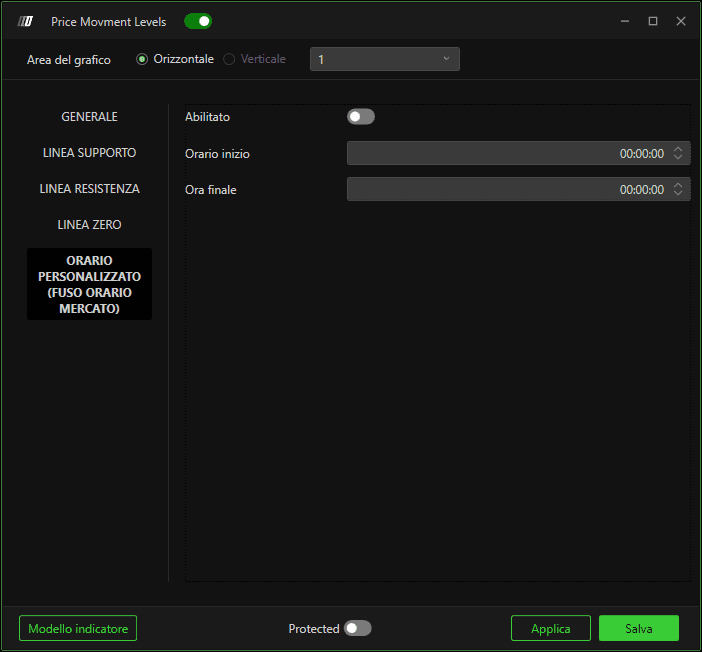Click the Salva button
This screenshot has height=652, width=702.
pos(639,628)
